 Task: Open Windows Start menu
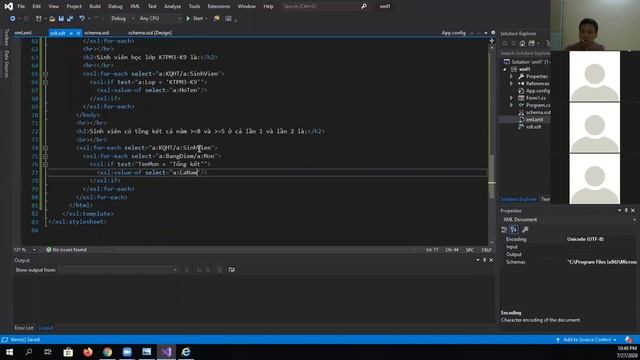click(9, 352)
